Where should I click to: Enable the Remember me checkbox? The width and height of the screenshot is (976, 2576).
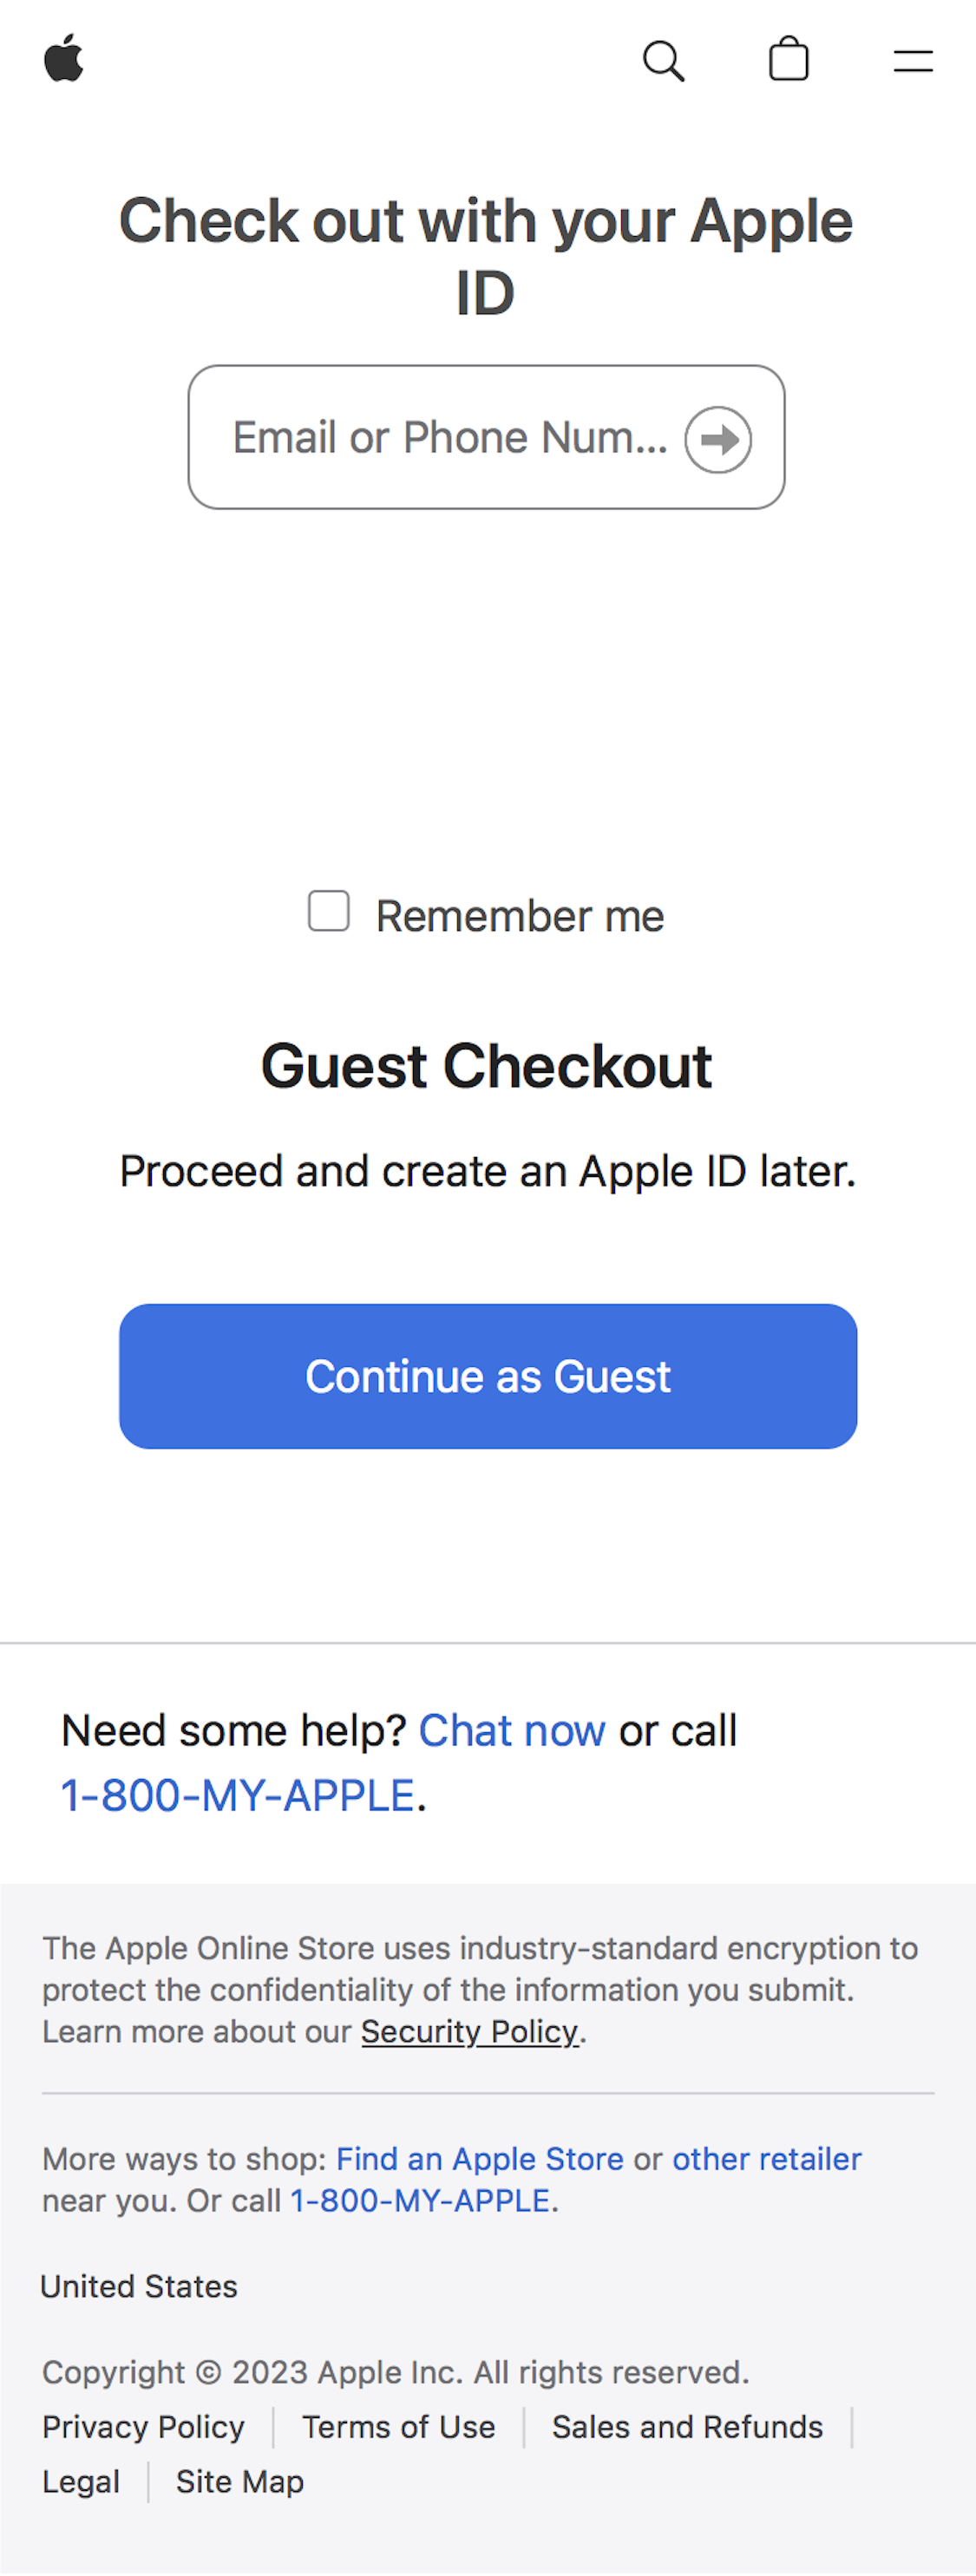328,911
